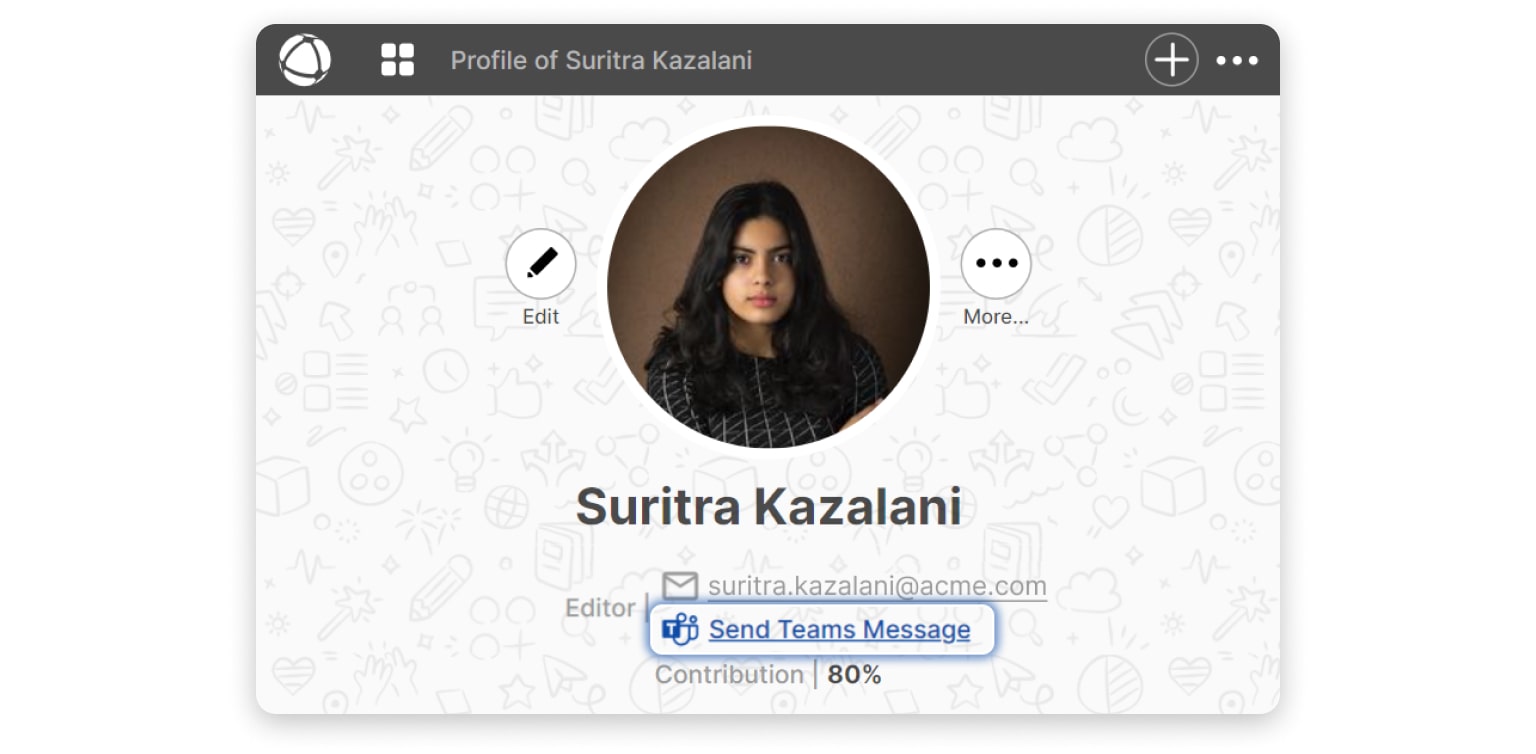Click the circular More options icon
Viewport: 1536px width, 754px height.
point(995,264)
